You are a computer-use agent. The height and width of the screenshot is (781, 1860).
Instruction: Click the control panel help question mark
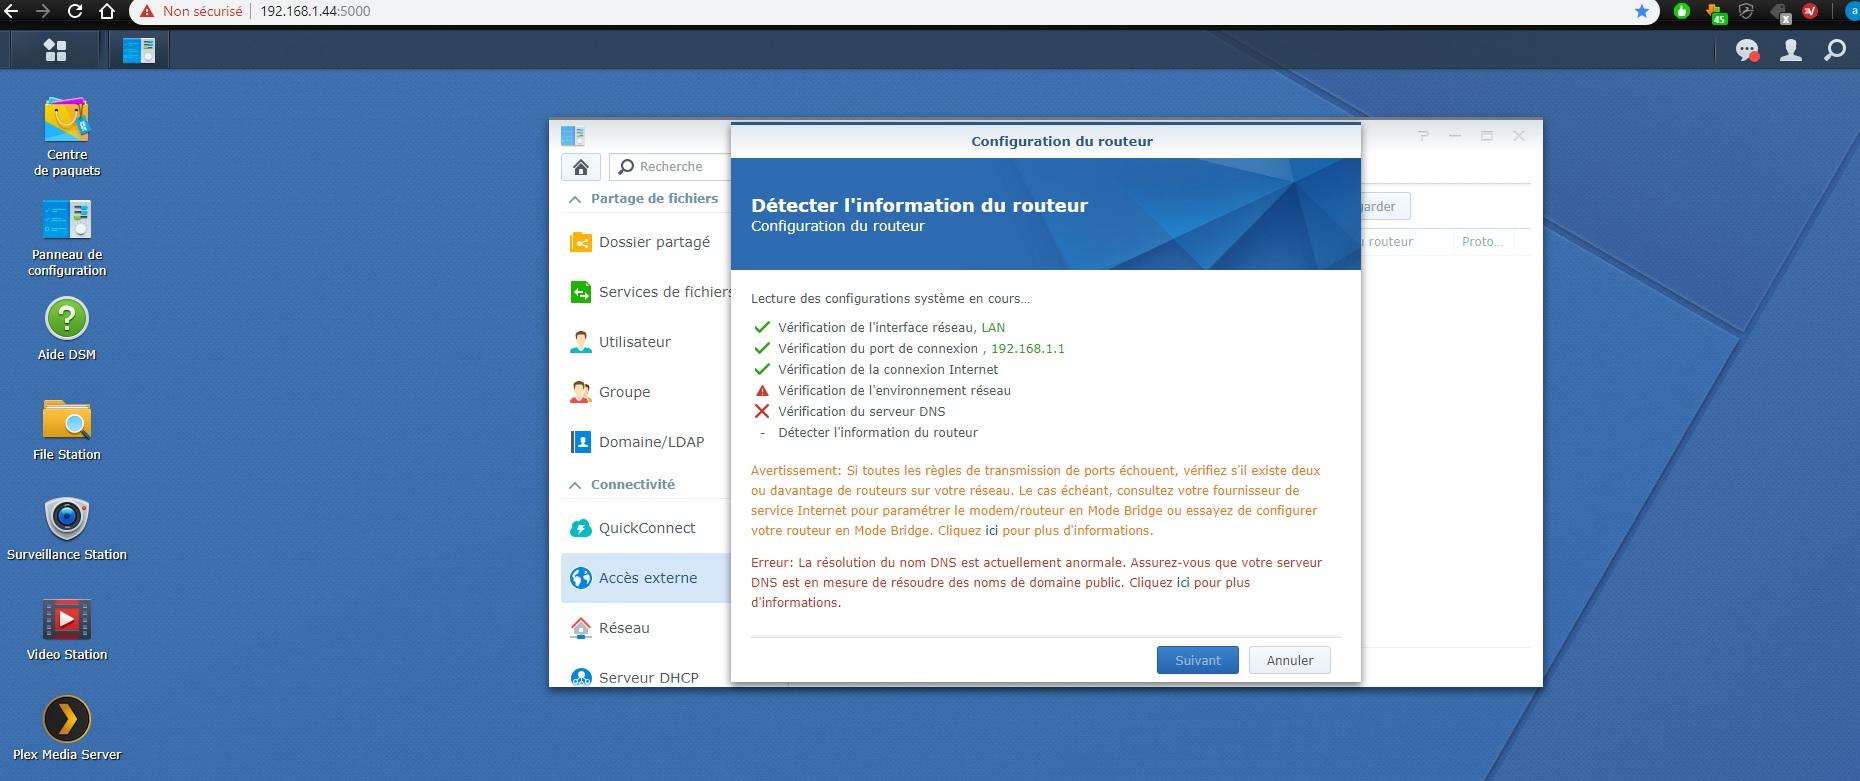[x=1423, y=136]
